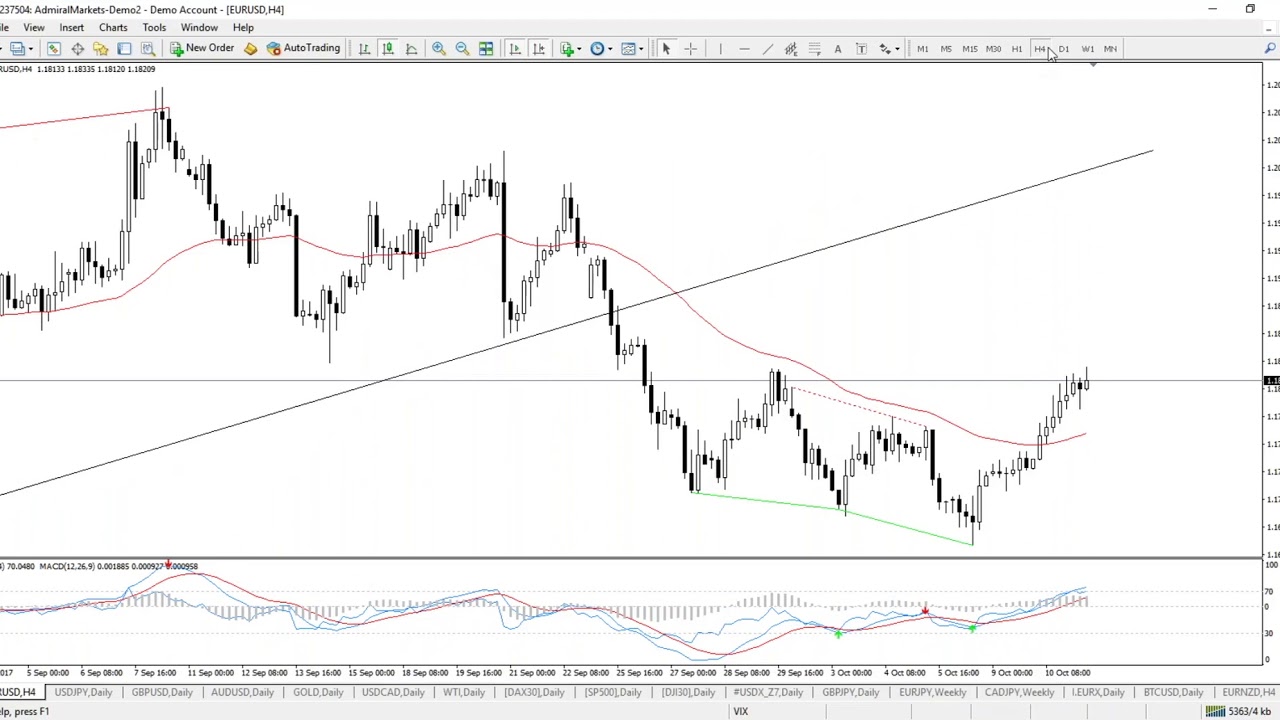Select the Cursor arrow tool
This screenshot has width=1280, height=720.
click(x=665, y=48)
